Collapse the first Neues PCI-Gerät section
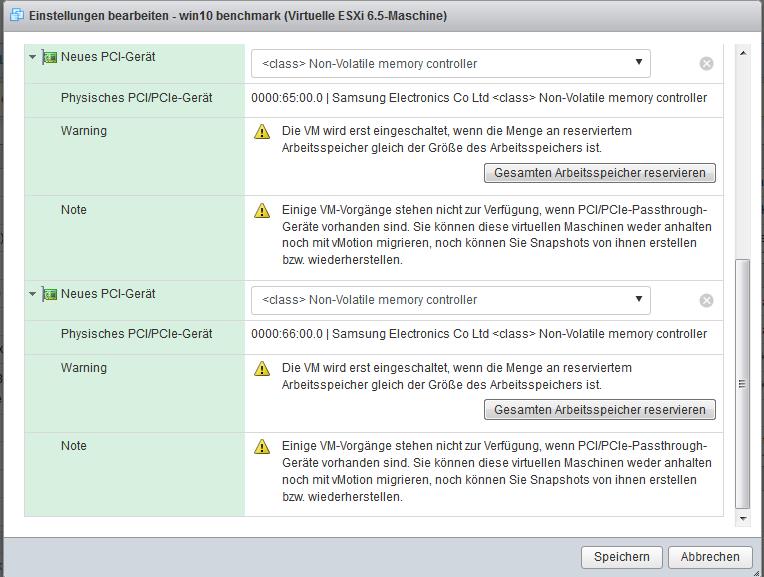Screen dimensions: 764x577 click(x=32, y=58)
